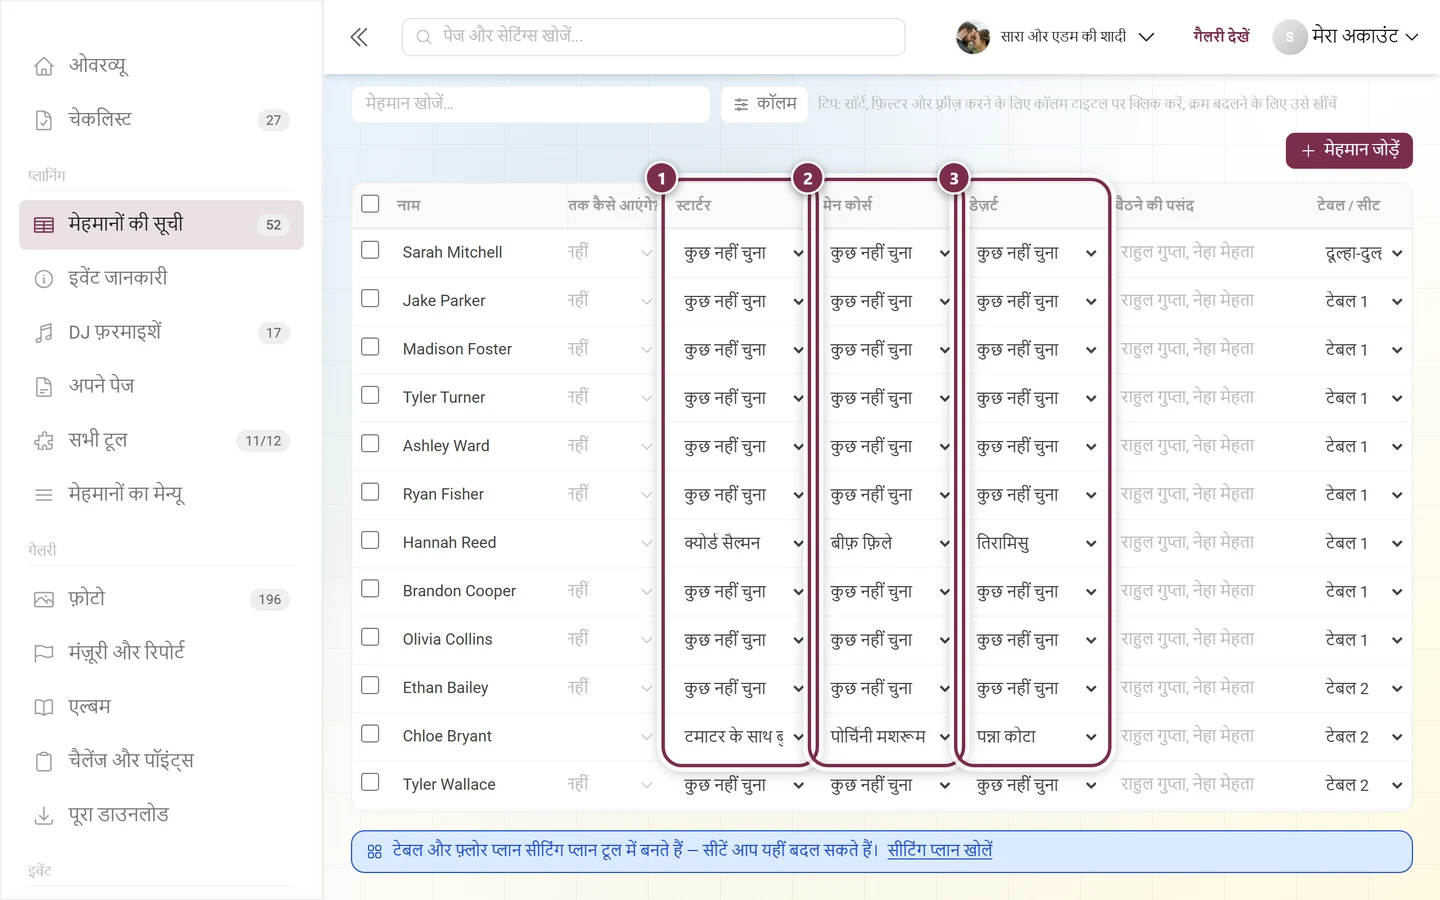
Task: Click the मेहमान खोजें search field
Action: coord(531,104)
